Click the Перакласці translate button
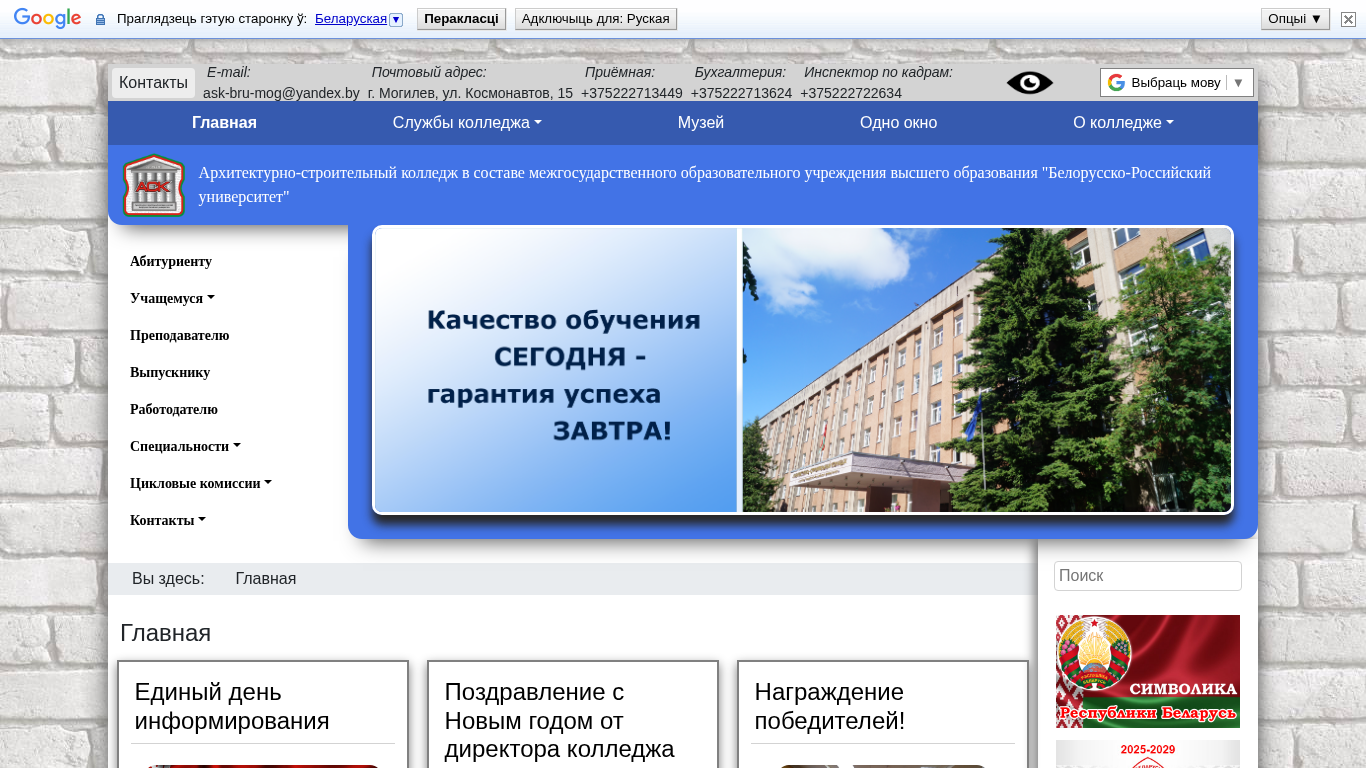Viewport: 1366px width, 768px height. [x=461, y=19]
